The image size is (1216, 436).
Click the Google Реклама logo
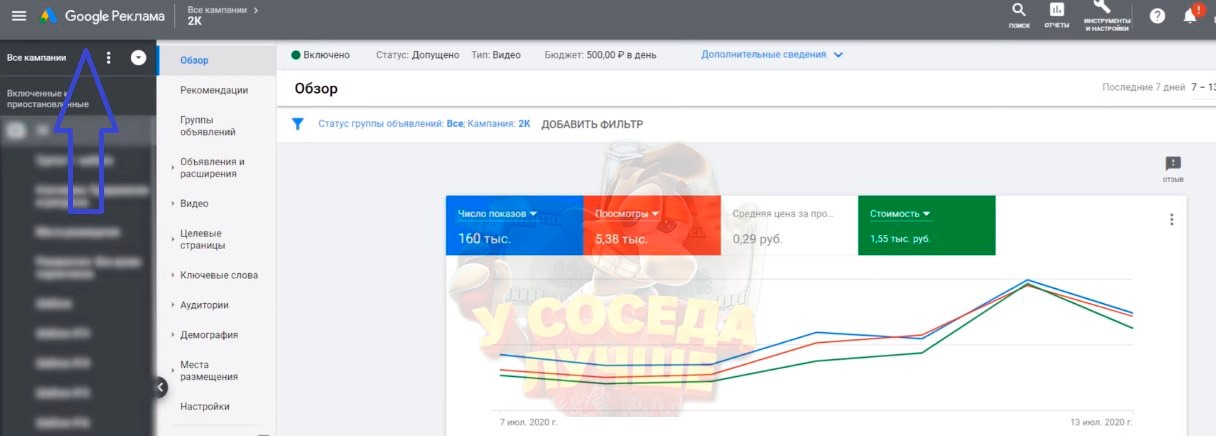point(102,16)
